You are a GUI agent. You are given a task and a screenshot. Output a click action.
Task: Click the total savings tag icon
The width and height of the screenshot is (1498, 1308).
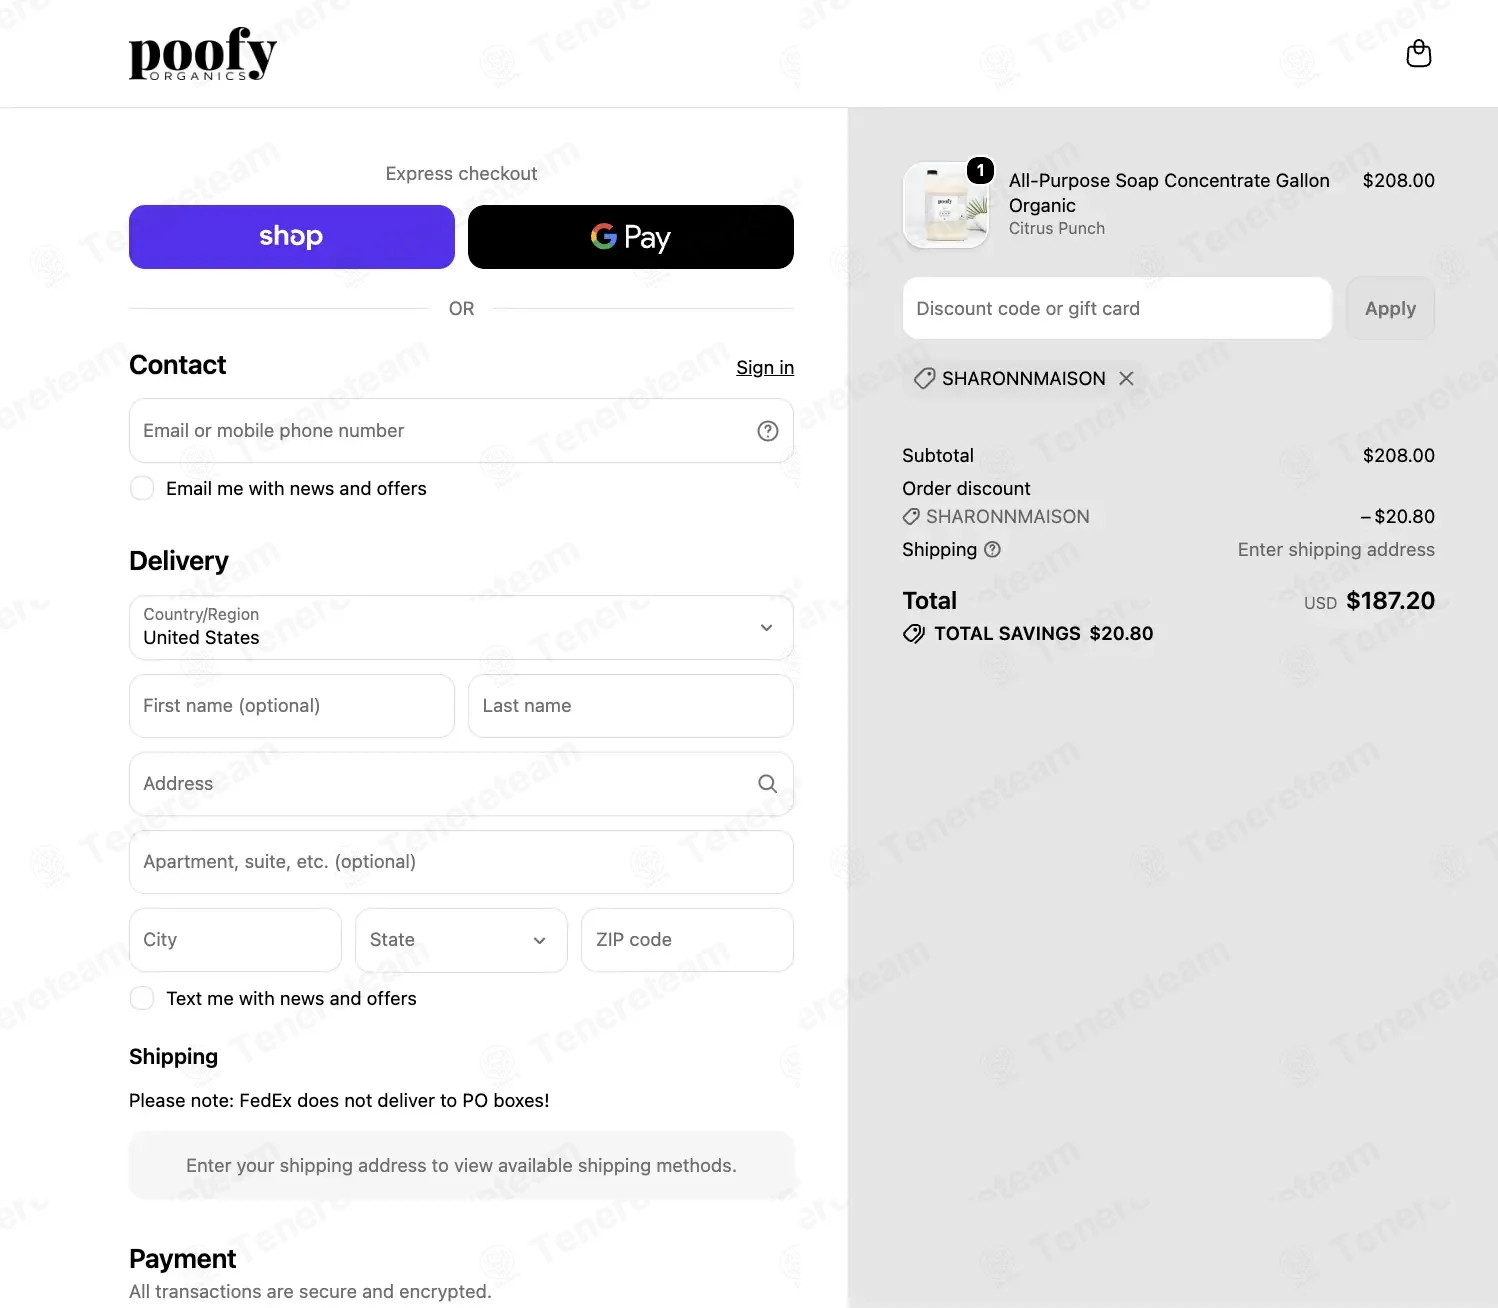(x=914, y=633)
